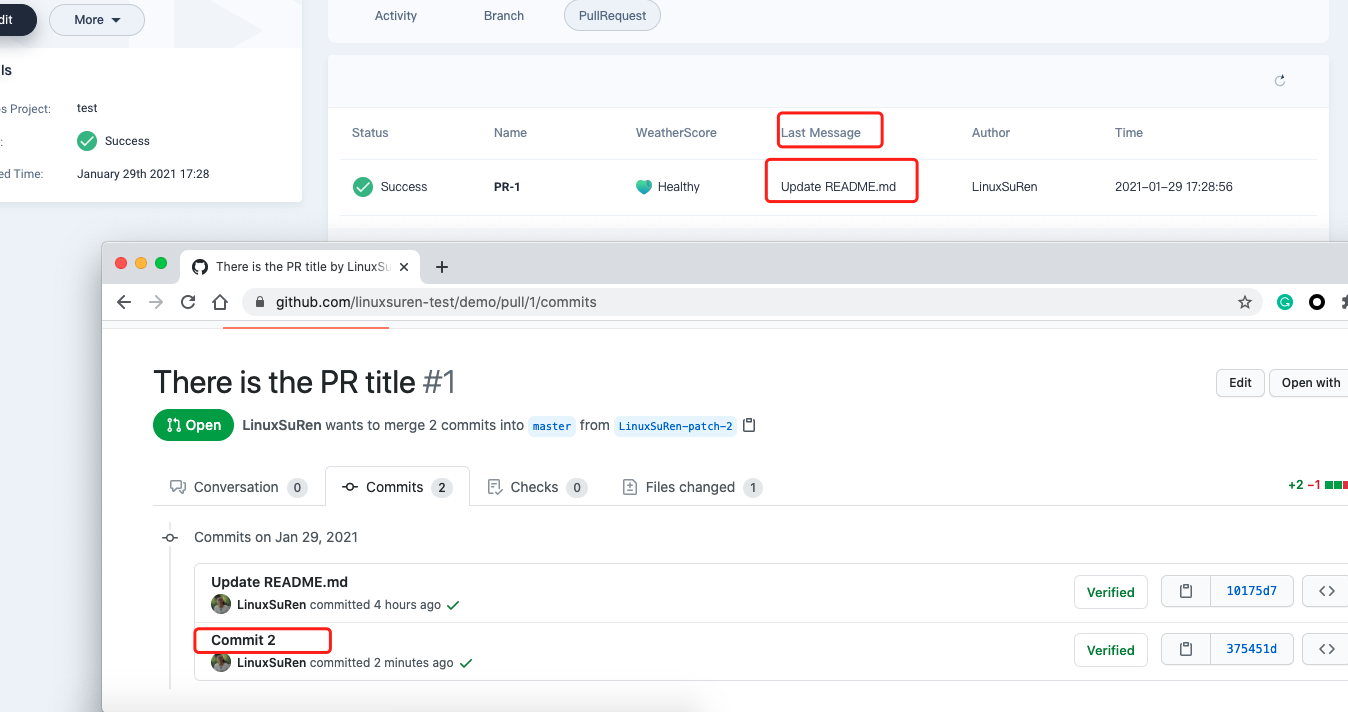Reload the GitHub page
This screenshot has height=712, width=1348.
pos(188,302)
